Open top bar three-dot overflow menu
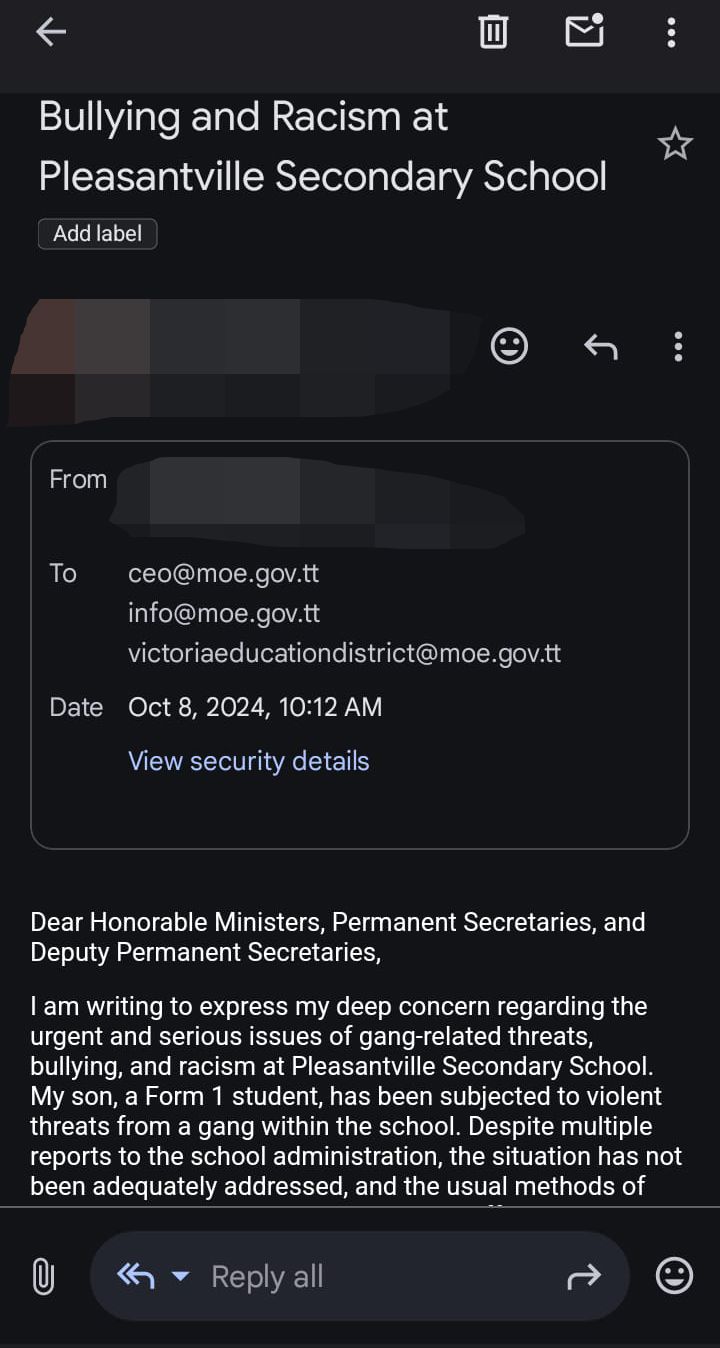720x1348 pixels. pyautogui.click(x=671, y=32)
